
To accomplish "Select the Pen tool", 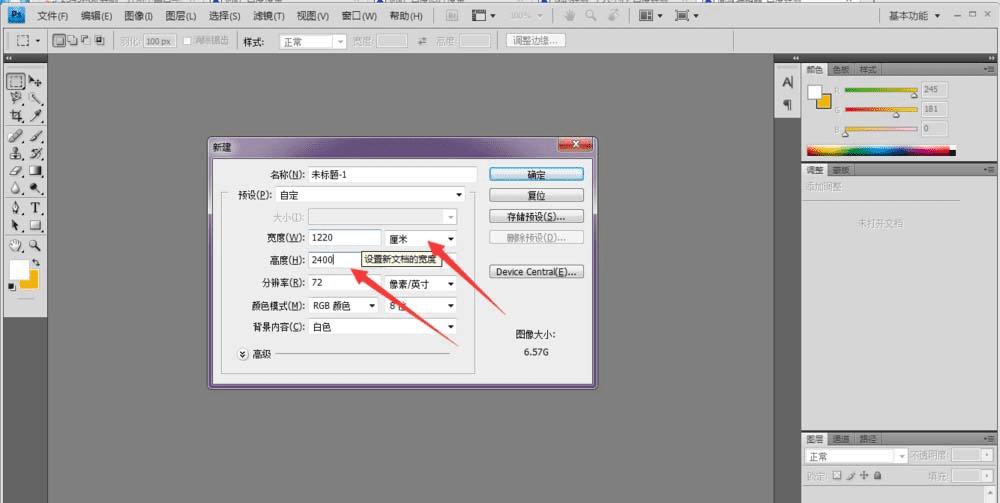I will [x=16, y=208].
